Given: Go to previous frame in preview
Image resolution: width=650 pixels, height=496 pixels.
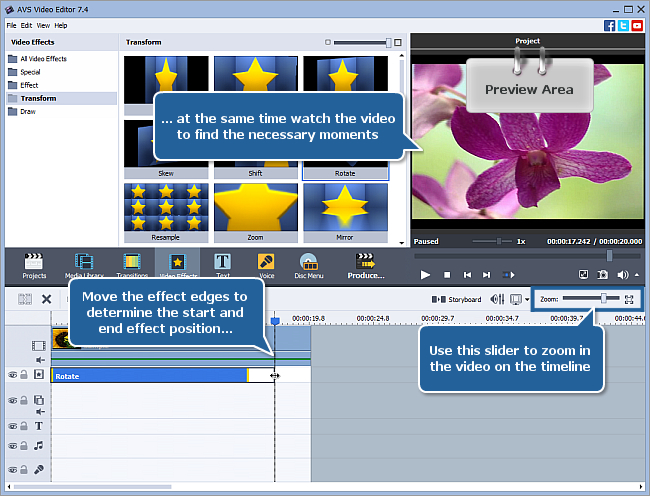Looking at the screenshot, I should click(x=467, y=275).
